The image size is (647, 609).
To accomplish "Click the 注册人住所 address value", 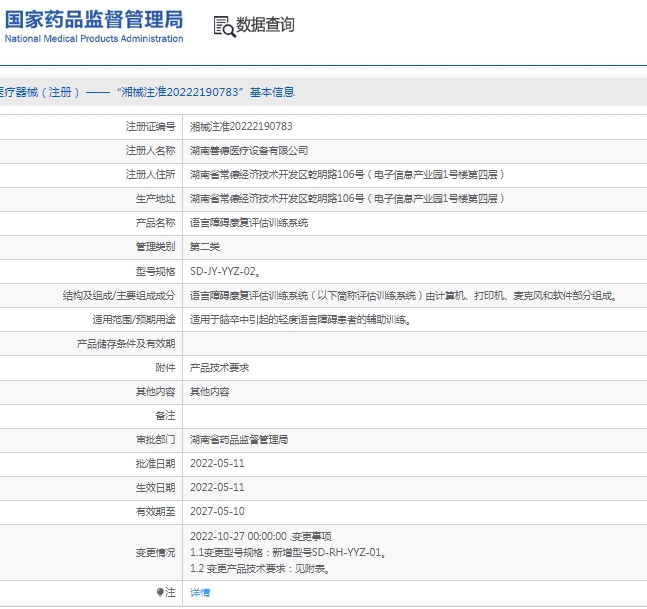I will tap(347, 175).
